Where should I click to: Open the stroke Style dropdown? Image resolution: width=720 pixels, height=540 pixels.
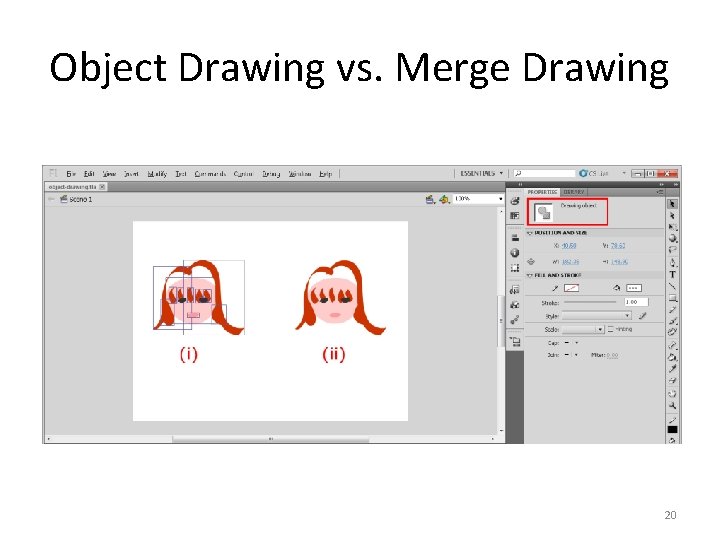tap(596, 316)
